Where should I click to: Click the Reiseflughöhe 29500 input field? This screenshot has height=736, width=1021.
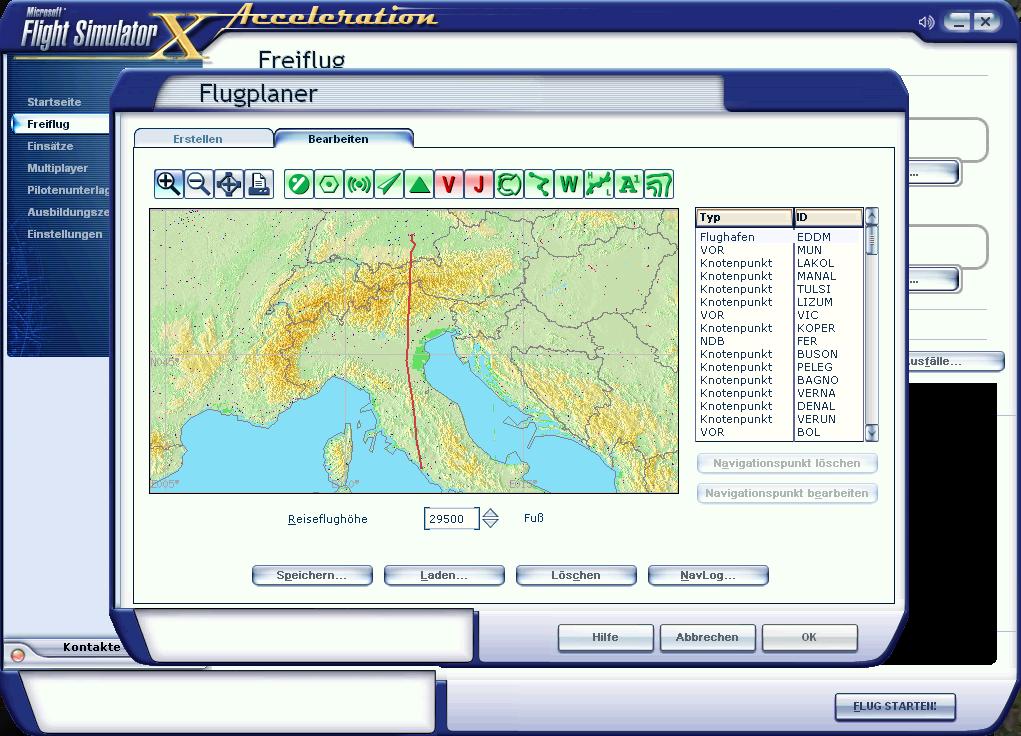coord(452,518)
